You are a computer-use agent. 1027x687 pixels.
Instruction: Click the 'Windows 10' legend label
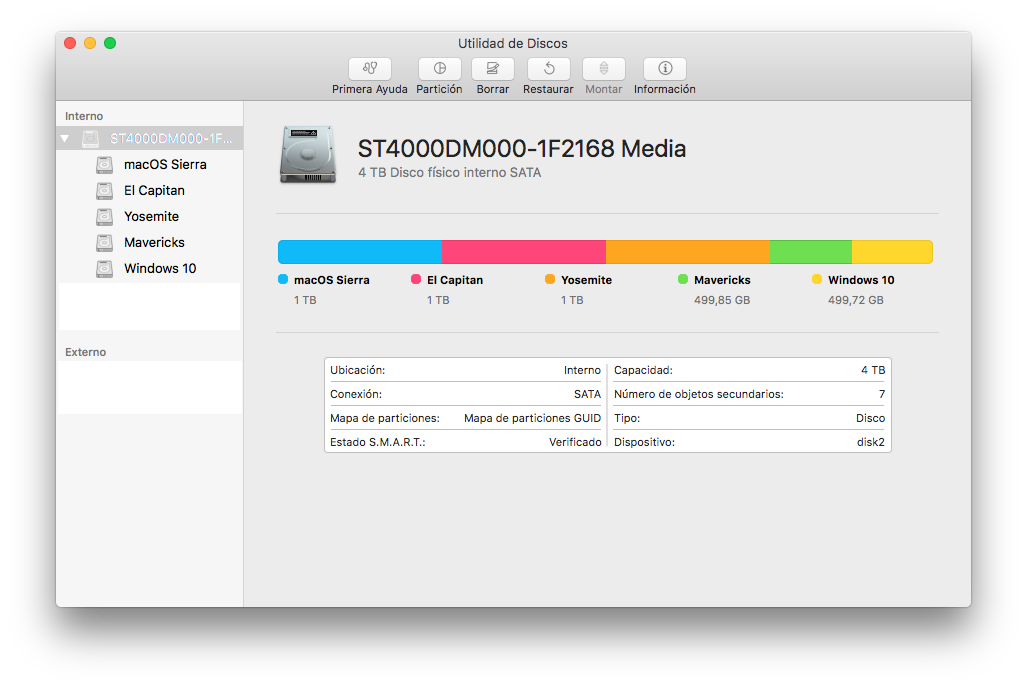point(861,280)
